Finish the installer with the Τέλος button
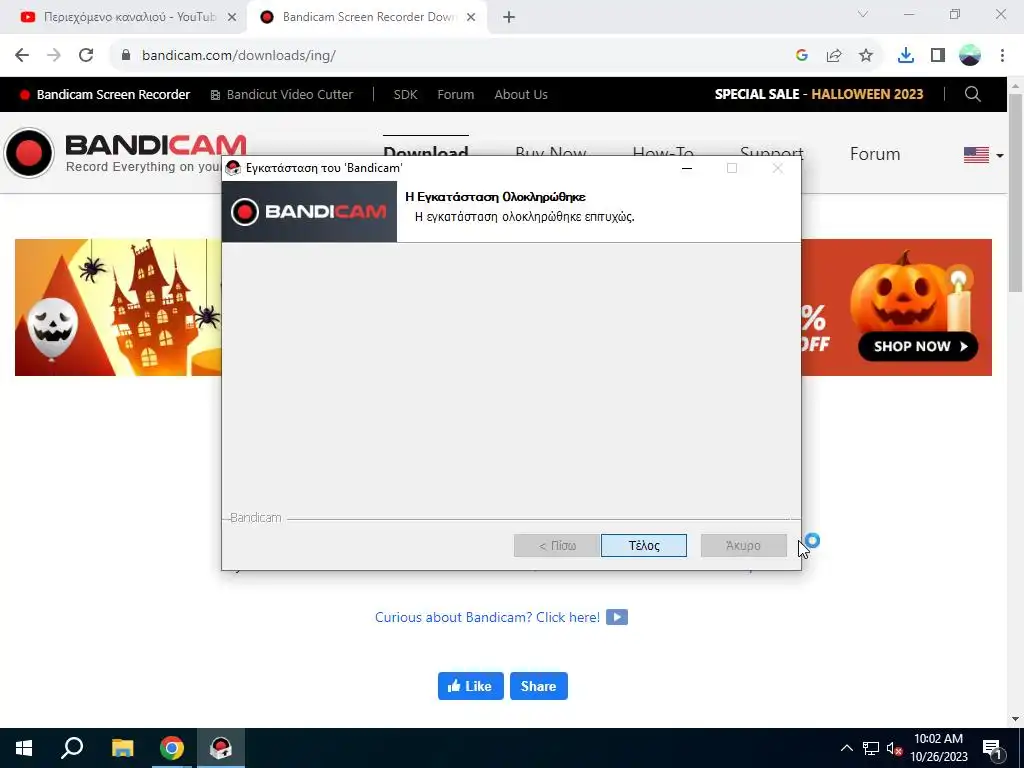 (x=643, y=545)
